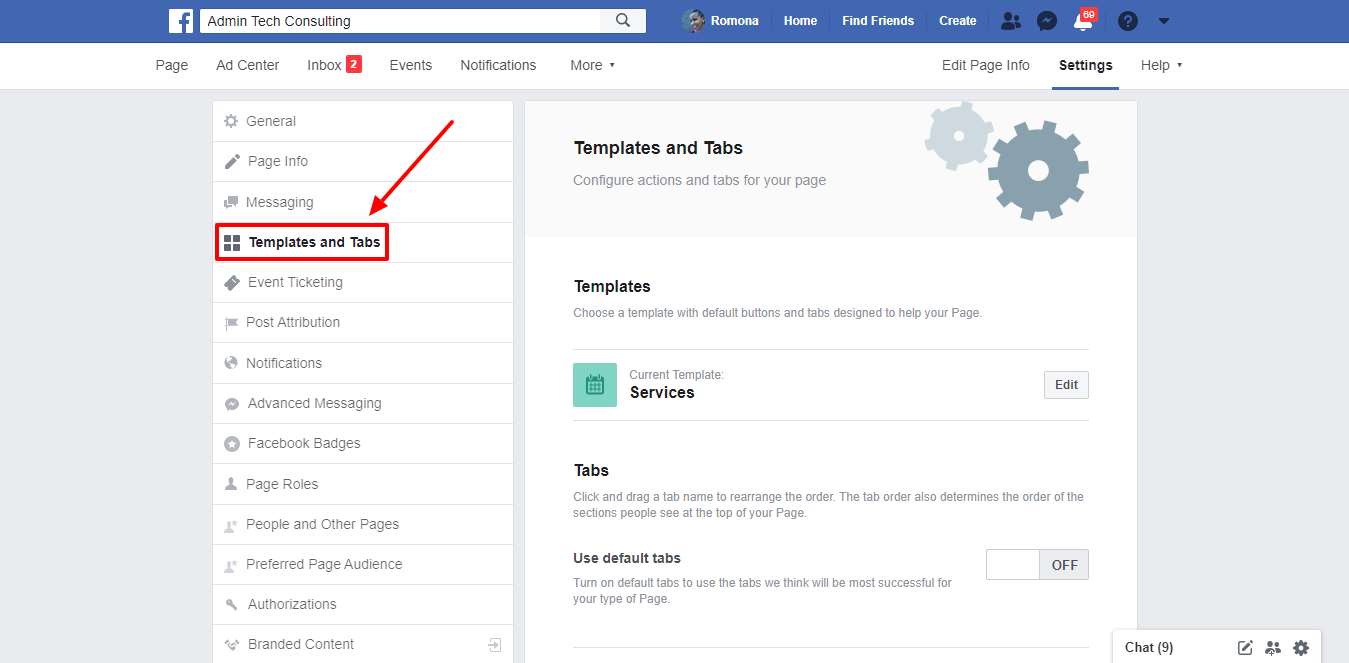Viewport: 1349px width, 663px height.
Task: Click the Authorizations wrench icon
Action: pos(232,605)
